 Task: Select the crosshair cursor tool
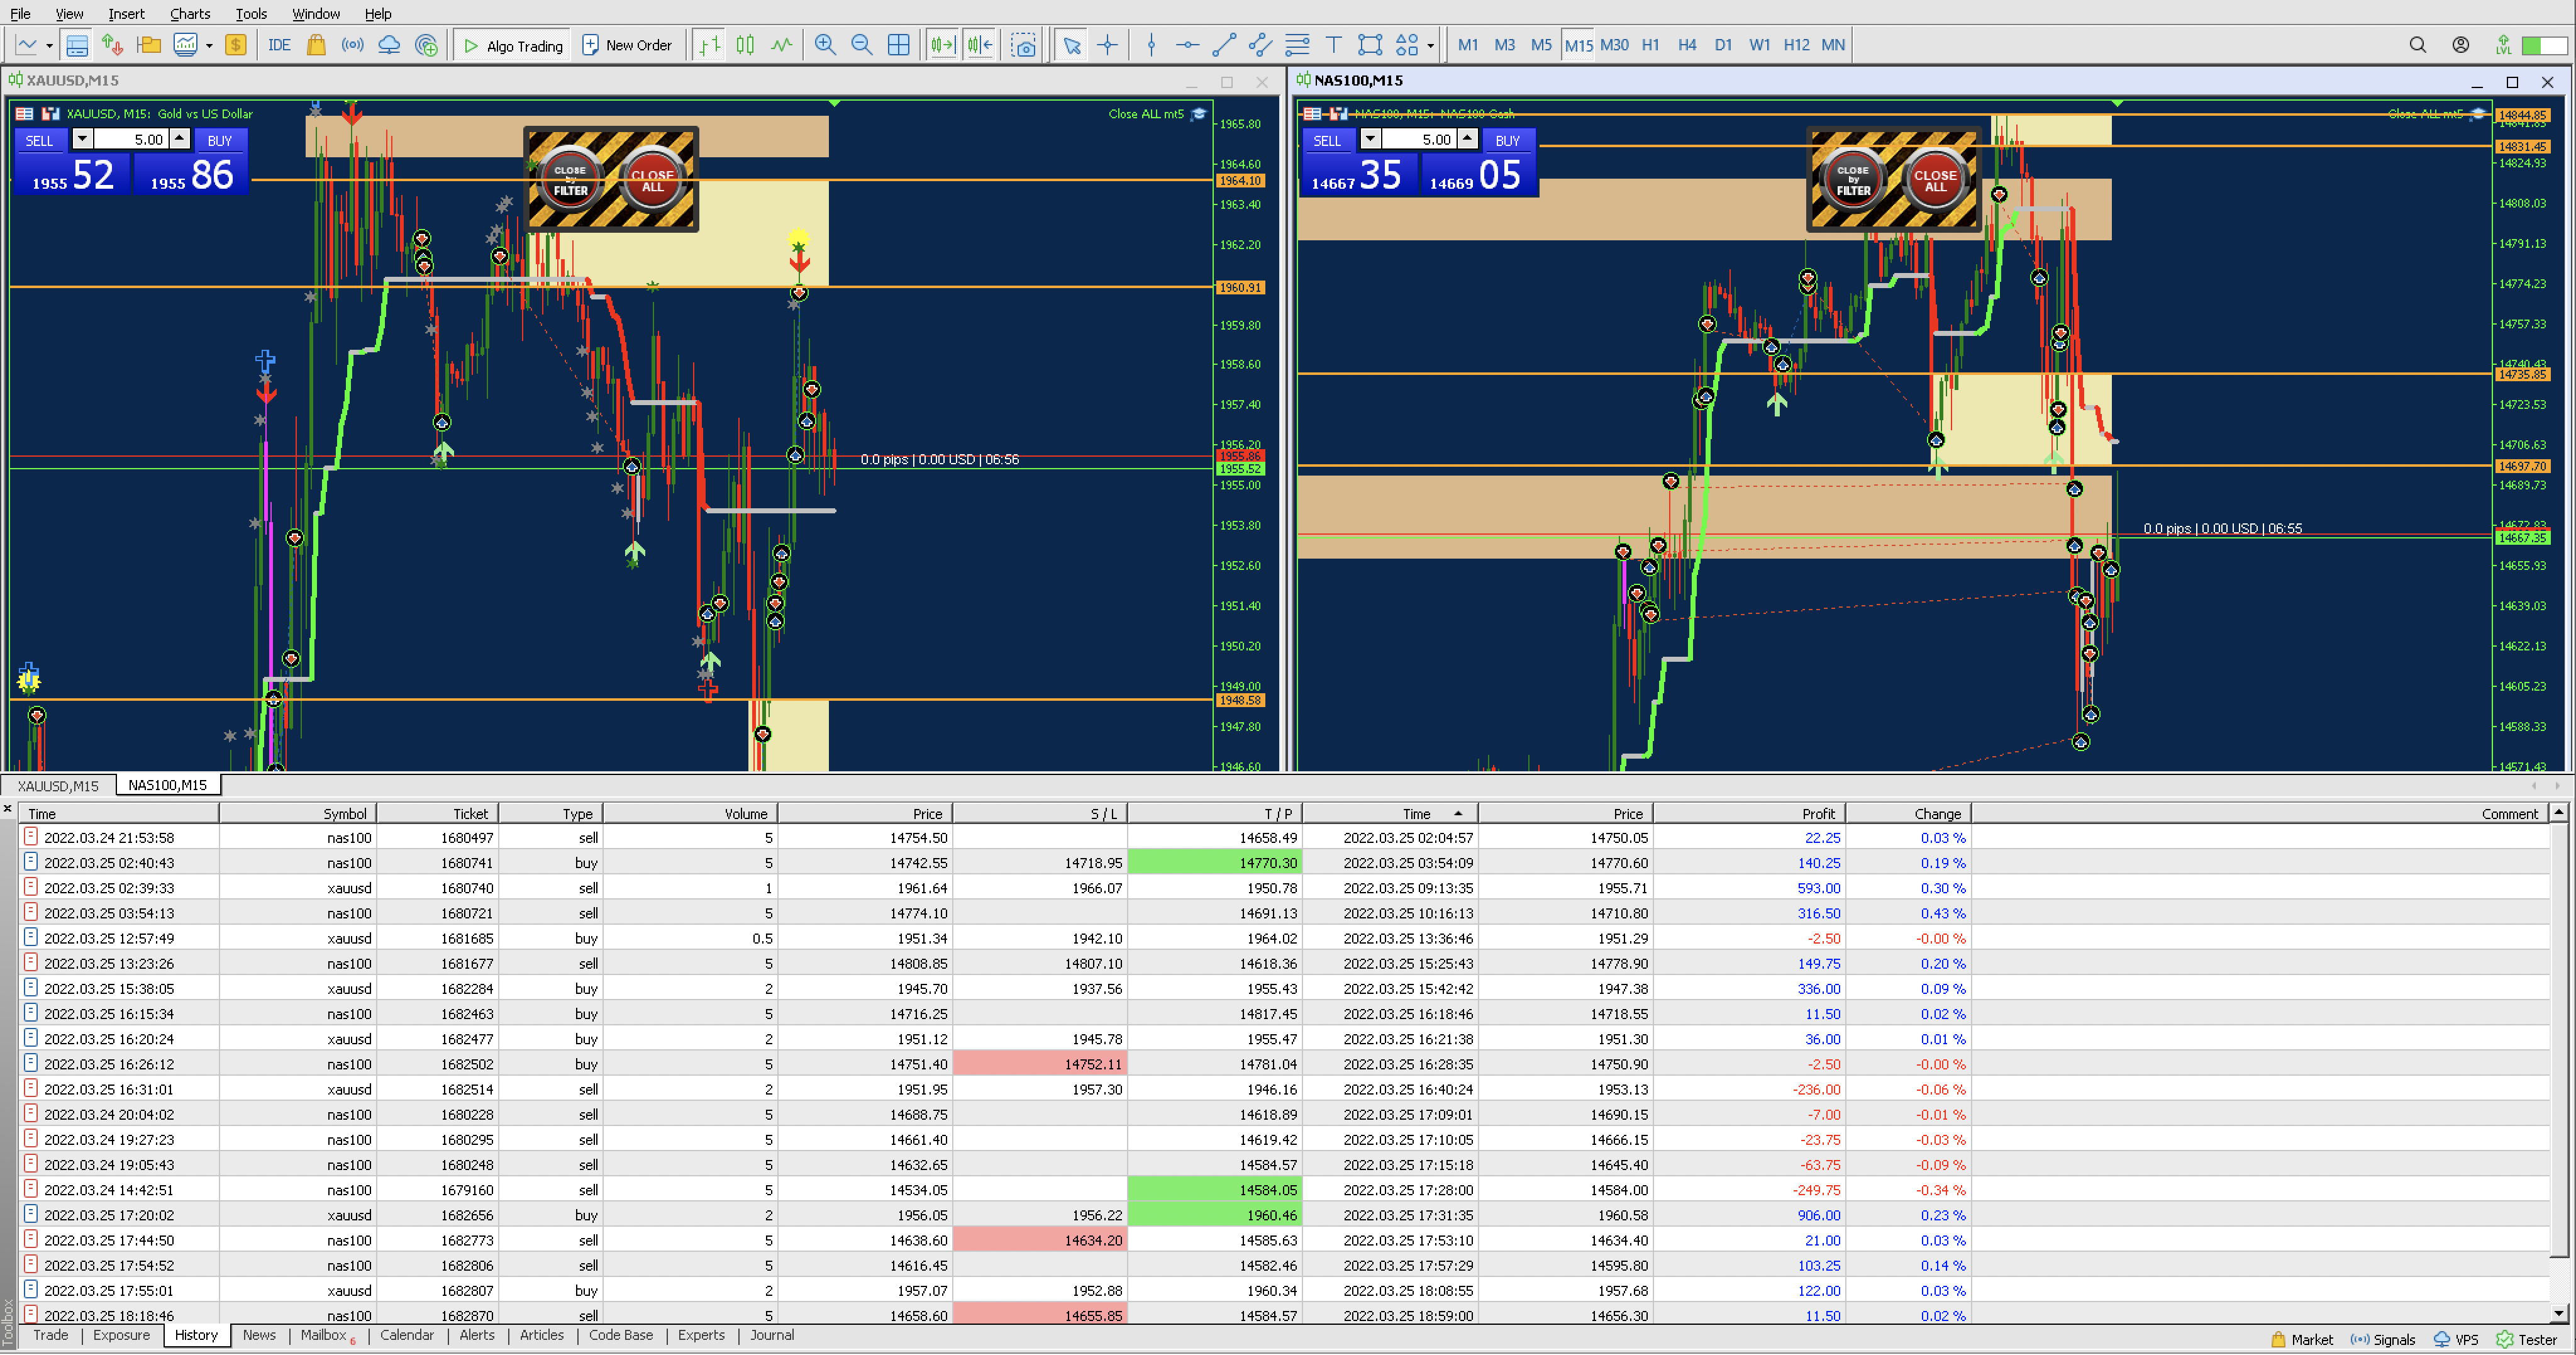click(1108, 45)
